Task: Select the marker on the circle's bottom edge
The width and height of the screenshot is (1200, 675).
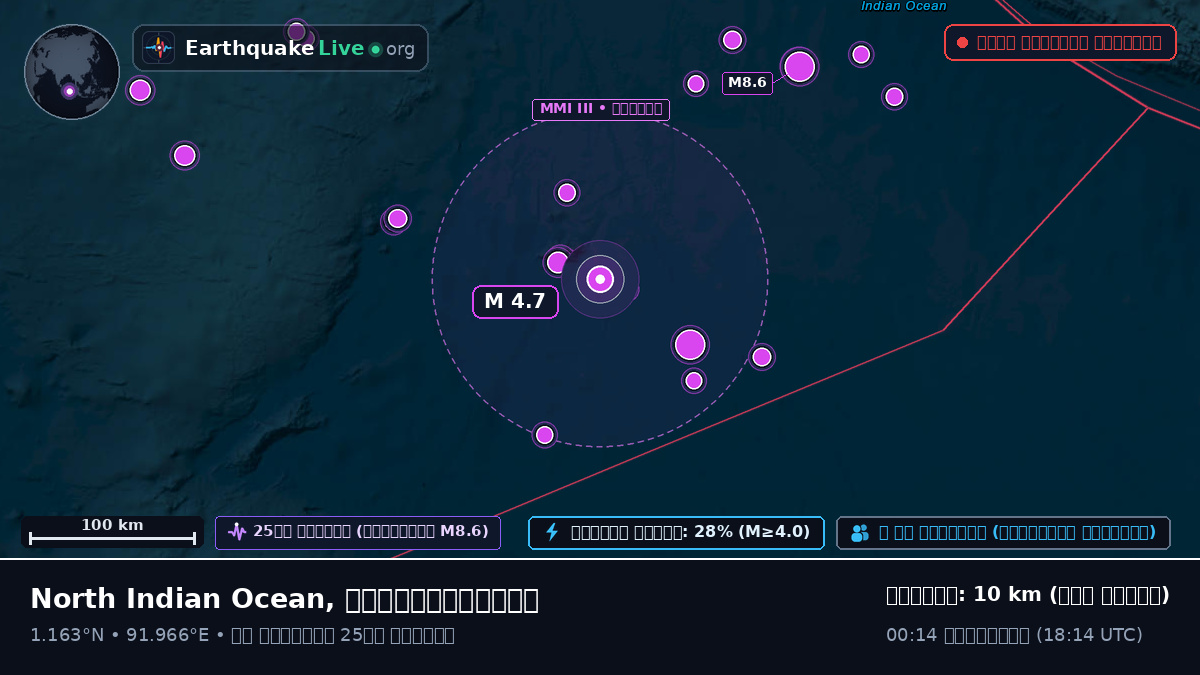Action: point(545,435)
